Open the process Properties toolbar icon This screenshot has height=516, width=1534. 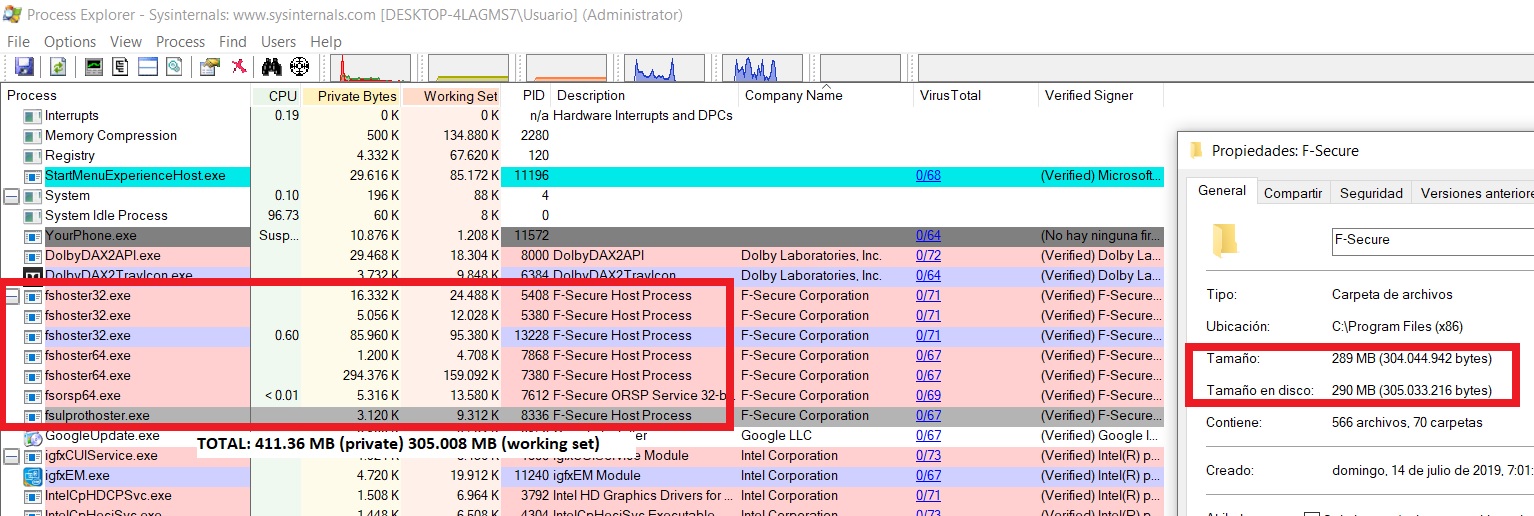click(209, 67)
